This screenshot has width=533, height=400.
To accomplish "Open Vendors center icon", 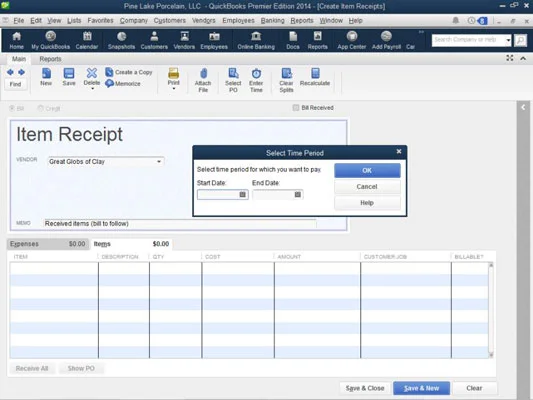I will pos(184,40).
